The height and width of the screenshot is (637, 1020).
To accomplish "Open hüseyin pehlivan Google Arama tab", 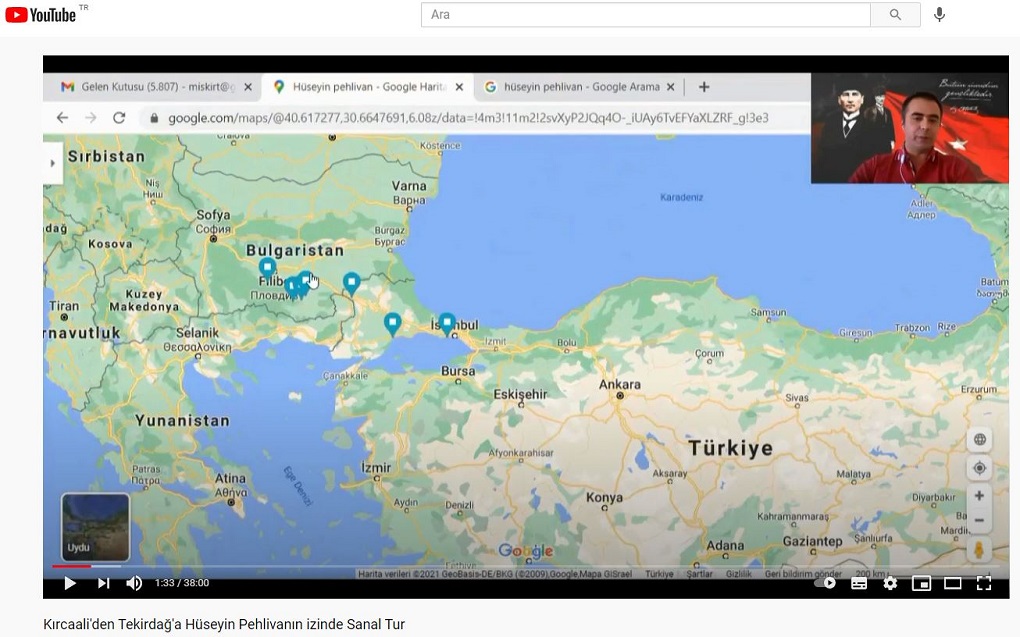I will click(x=581, y=87).
